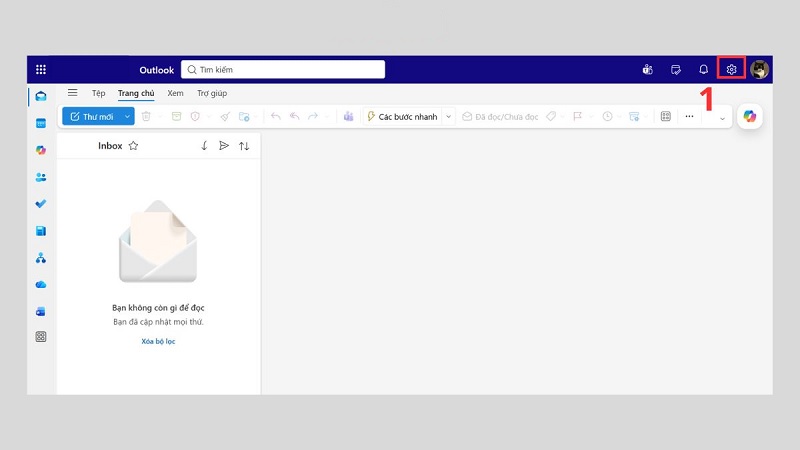
Task: Click the jump-to-bottom arrow in Inbox header
Action: coord(204,146)
